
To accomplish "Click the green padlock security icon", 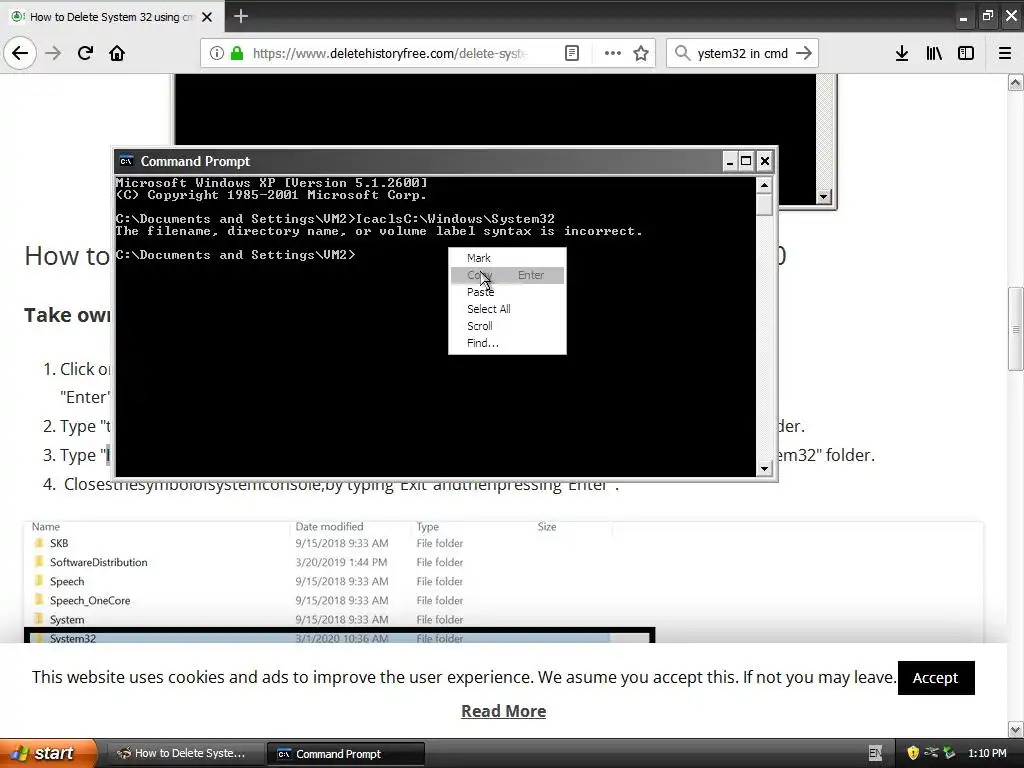I will point(237,53).
